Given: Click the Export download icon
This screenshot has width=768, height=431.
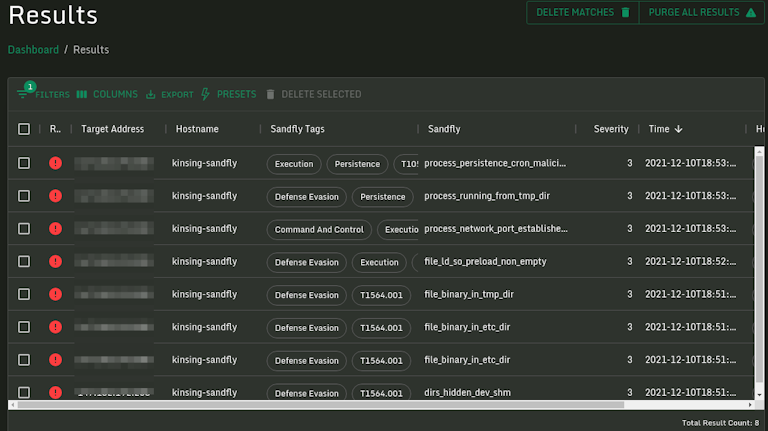Looking at the screenshot, I should tap(151, 94).
